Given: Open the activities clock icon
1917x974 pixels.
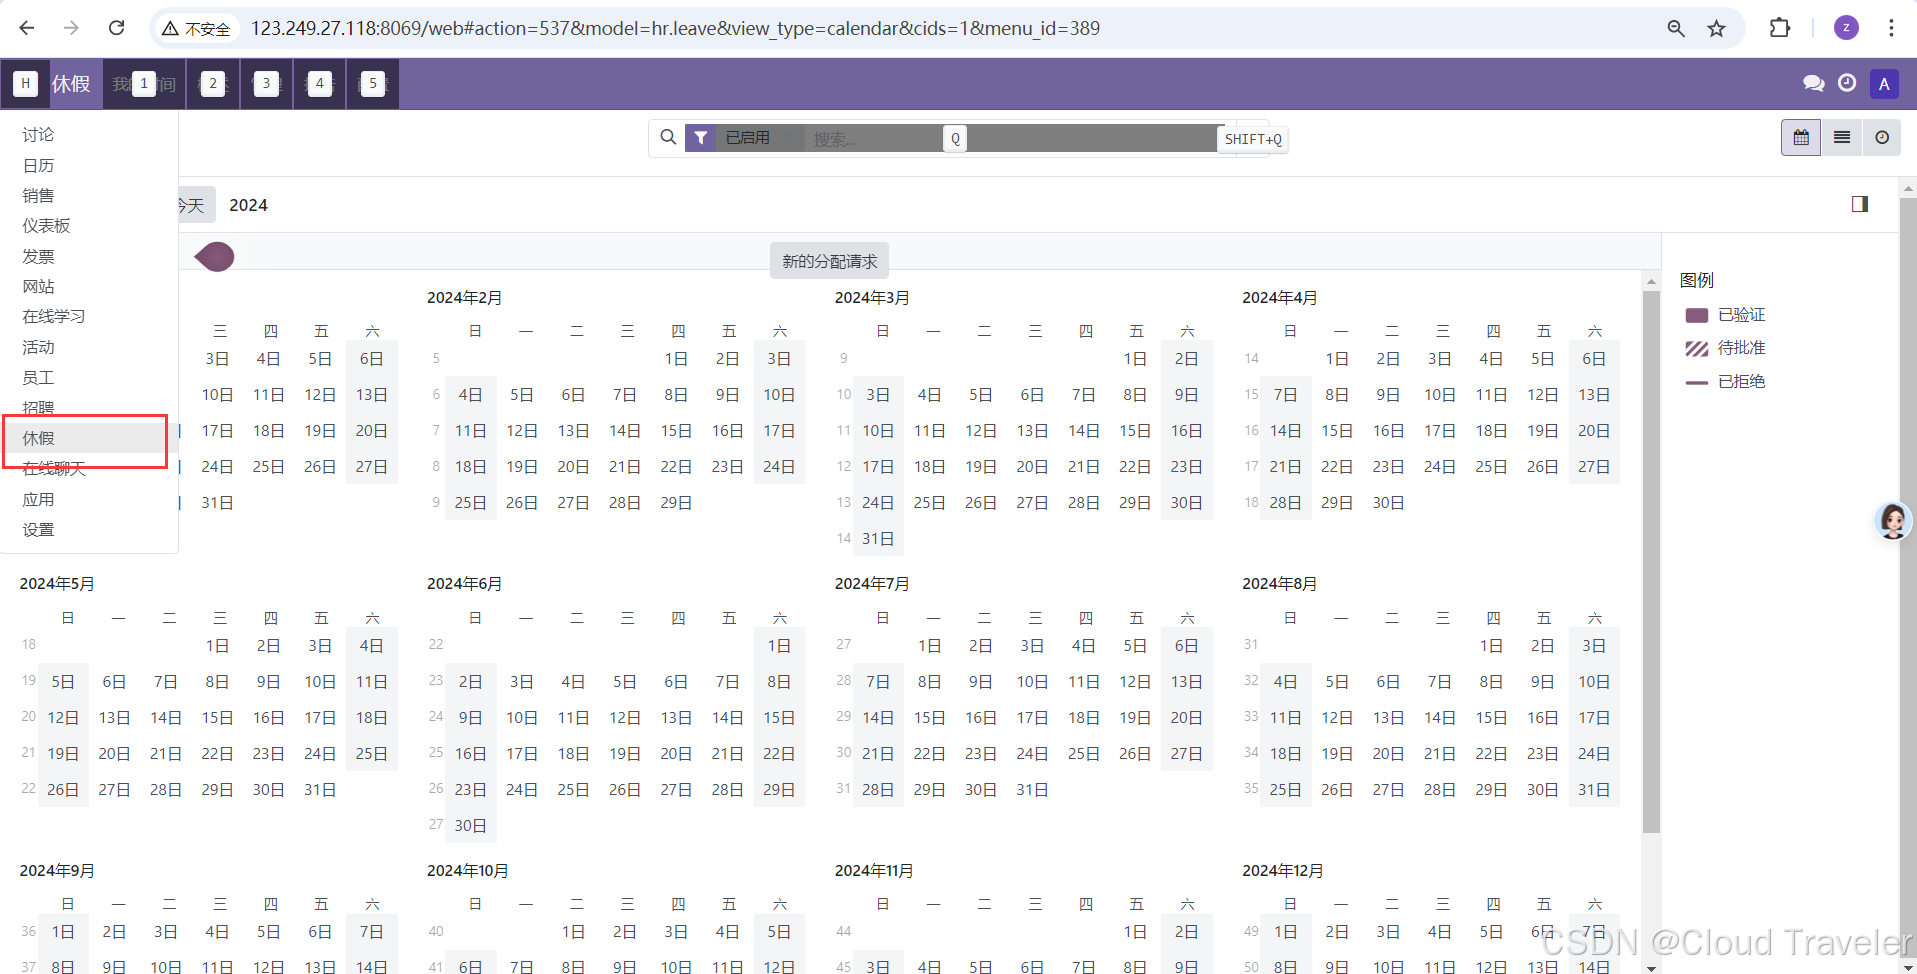Looking at the screenshot, I should (1847, 83).
